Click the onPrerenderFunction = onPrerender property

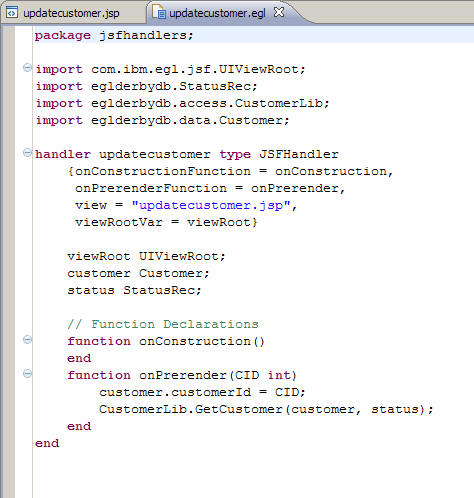click(210, 189)
